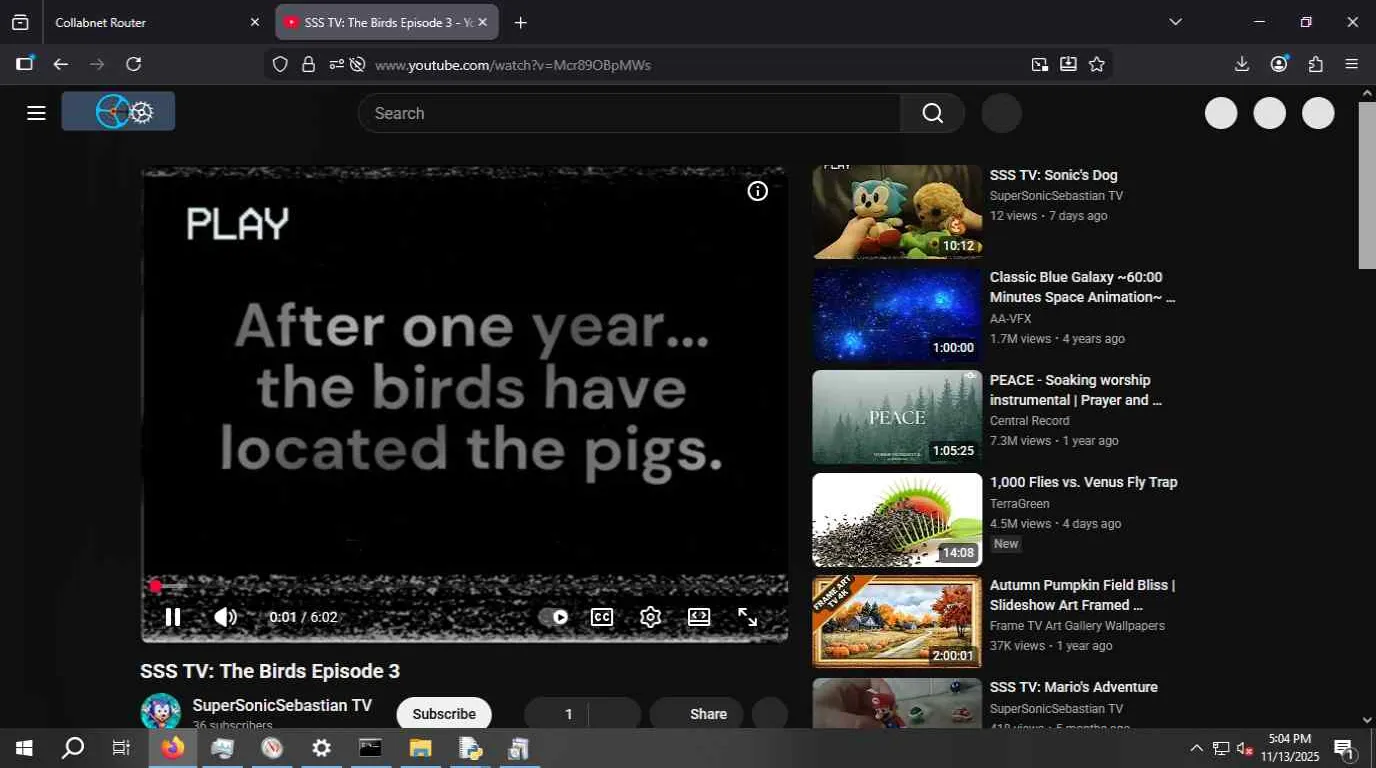This screenshot has width=1376, height=768.
Task: Open a new browser tab
Action: click(520, 22)
